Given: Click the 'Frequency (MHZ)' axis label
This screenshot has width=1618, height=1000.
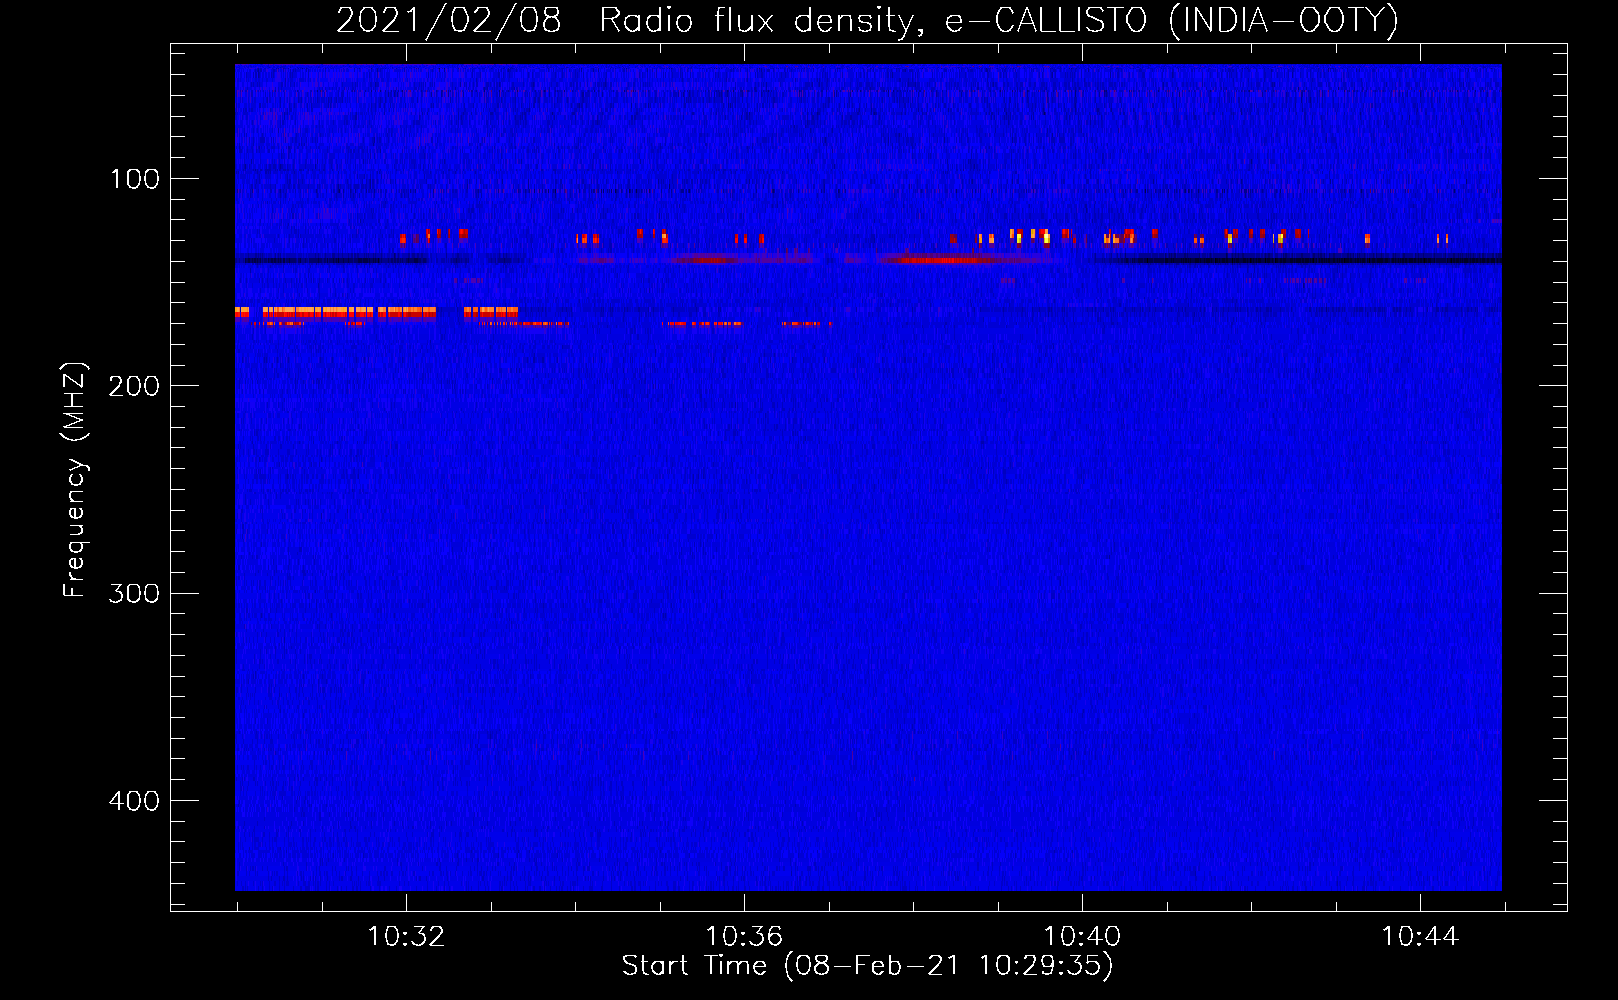Looking at the screenshot, I should coord(75,480).
